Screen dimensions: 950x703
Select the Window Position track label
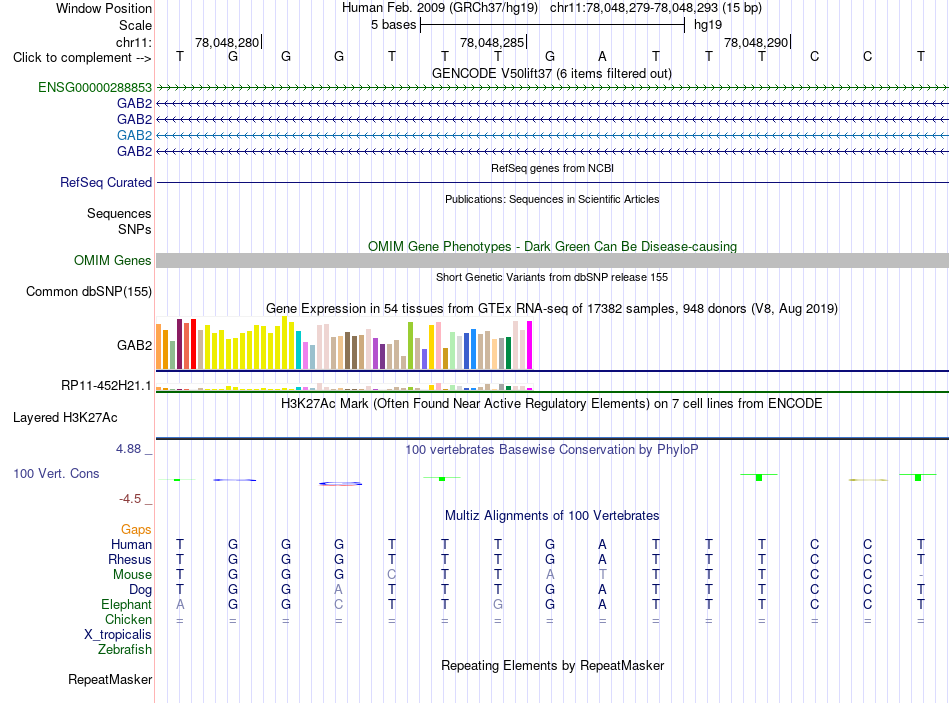tap(104, 8)
